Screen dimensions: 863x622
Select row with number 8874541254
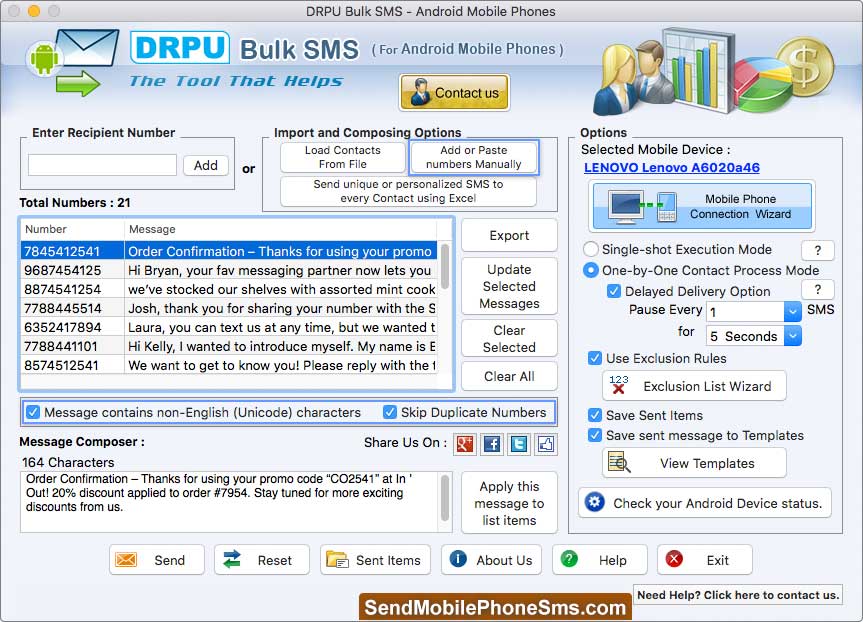229,289
